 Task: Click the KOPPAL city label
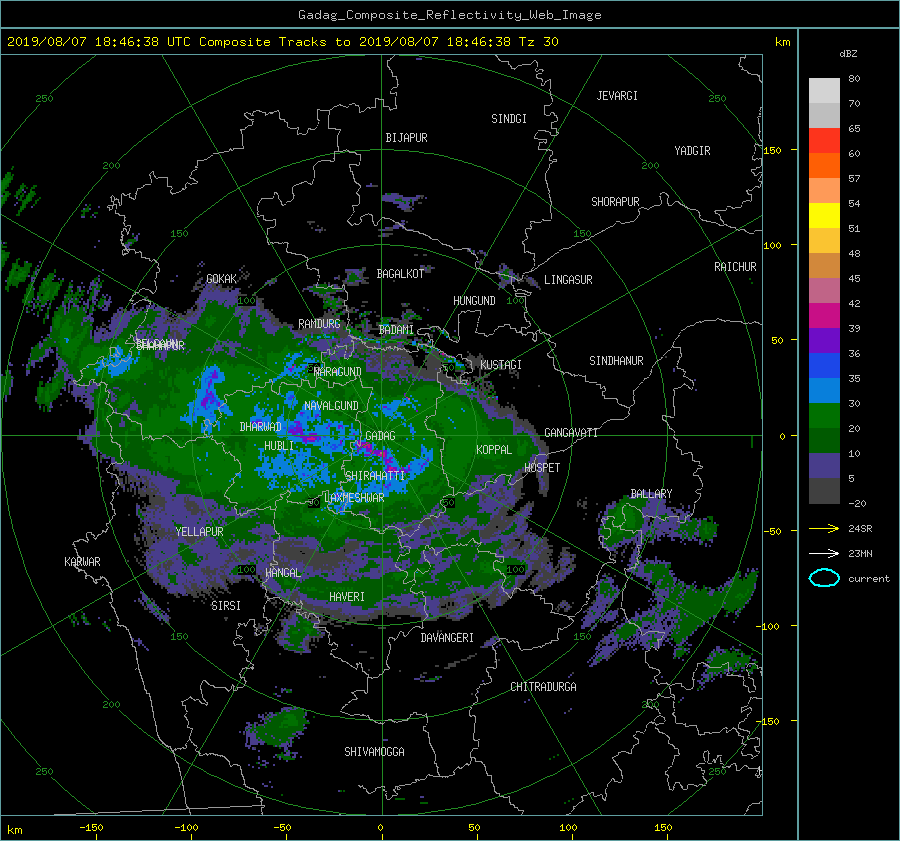(494, 450)
